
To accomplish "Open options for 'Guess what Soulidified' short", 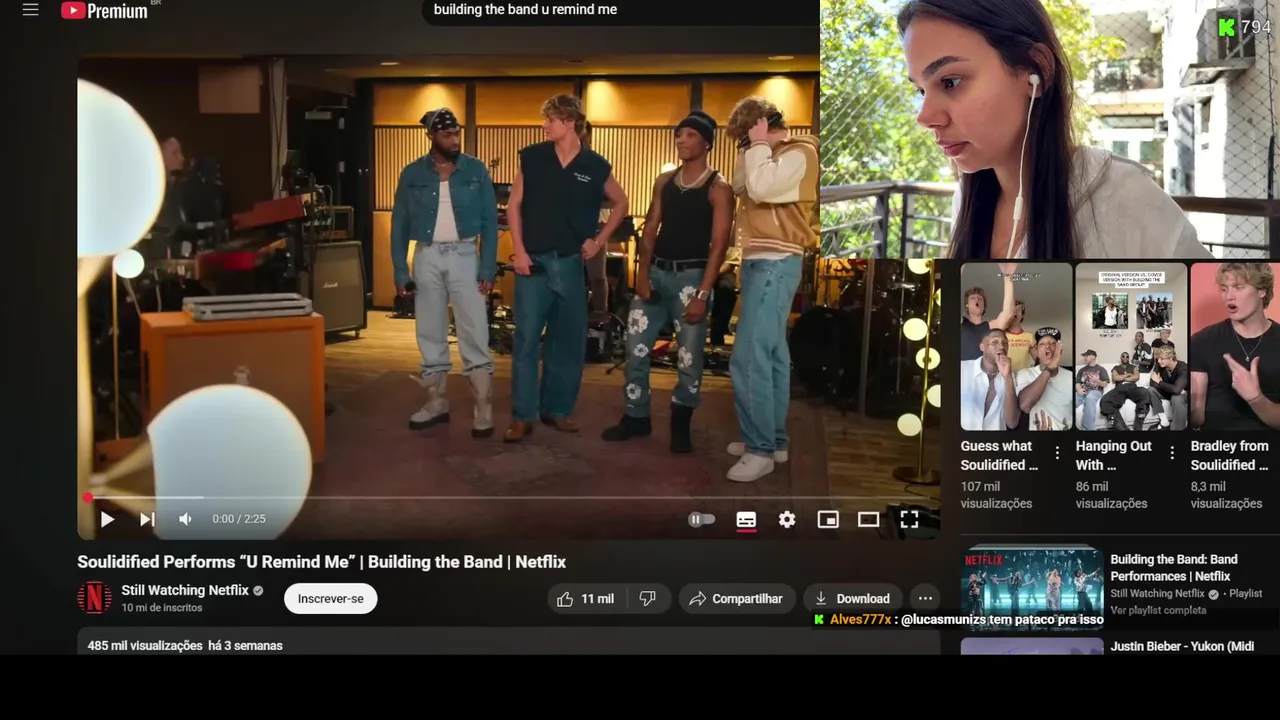I will (1057, 453).
